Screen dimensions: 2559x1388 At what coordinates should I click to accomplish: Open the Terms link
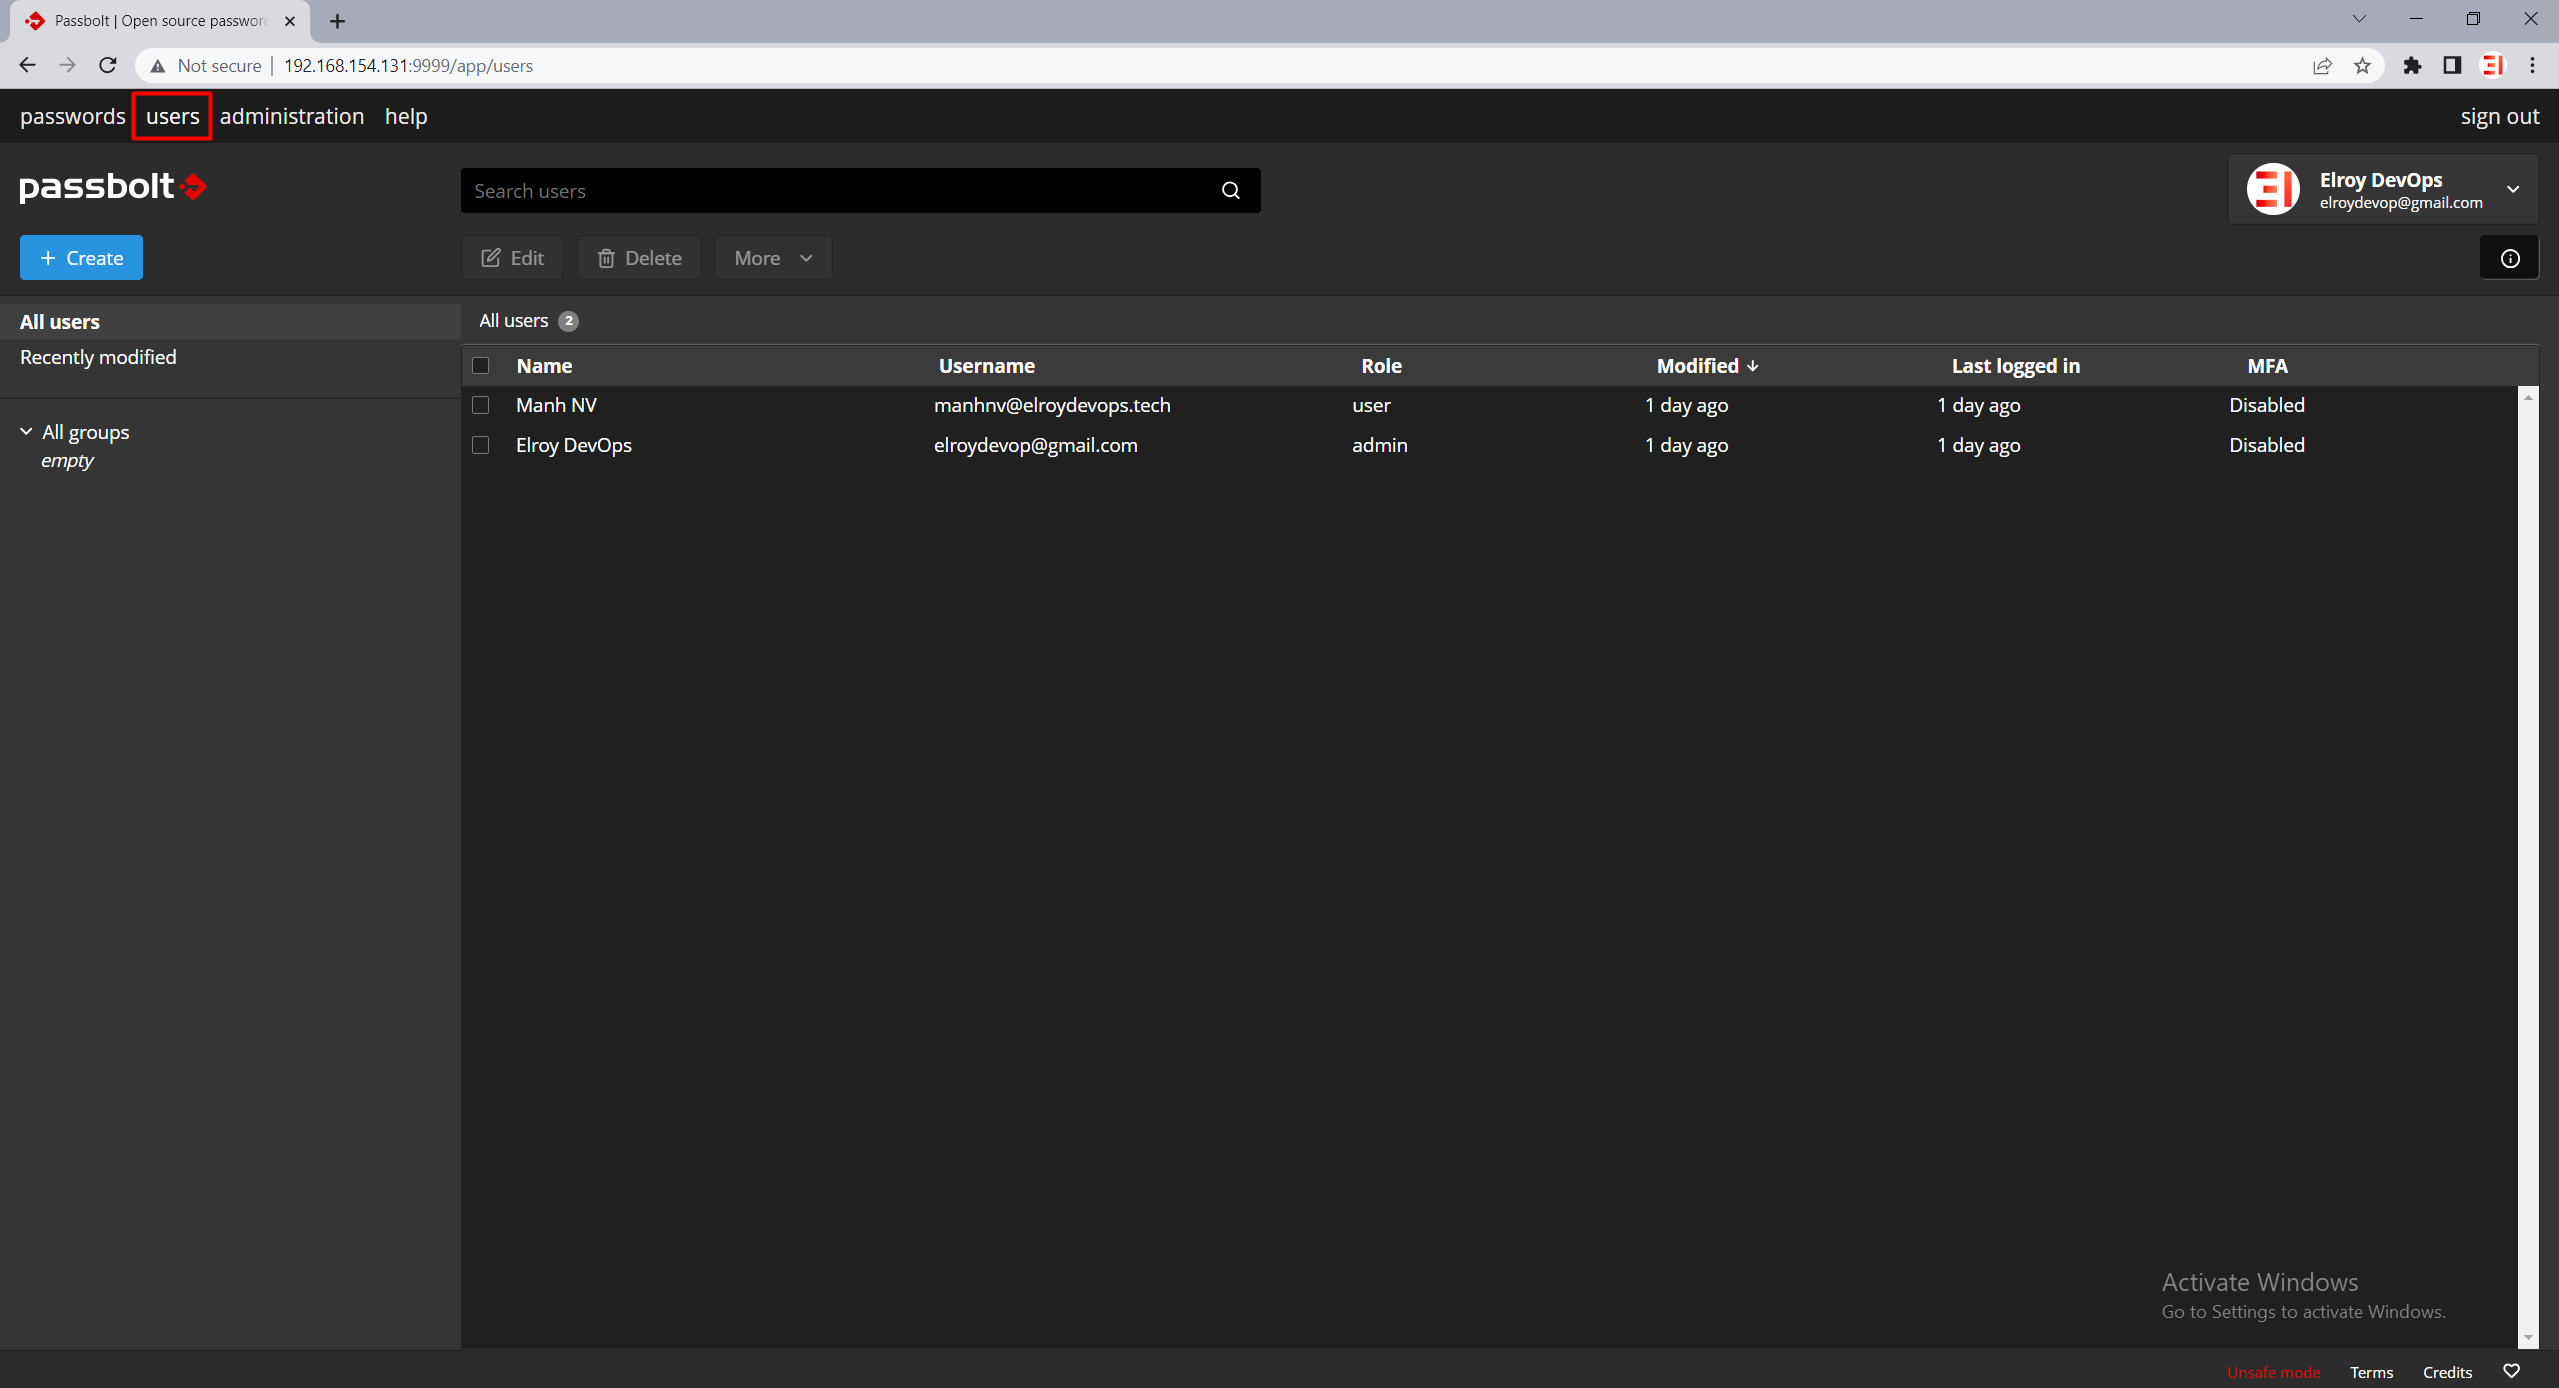click(2371, 1372)
